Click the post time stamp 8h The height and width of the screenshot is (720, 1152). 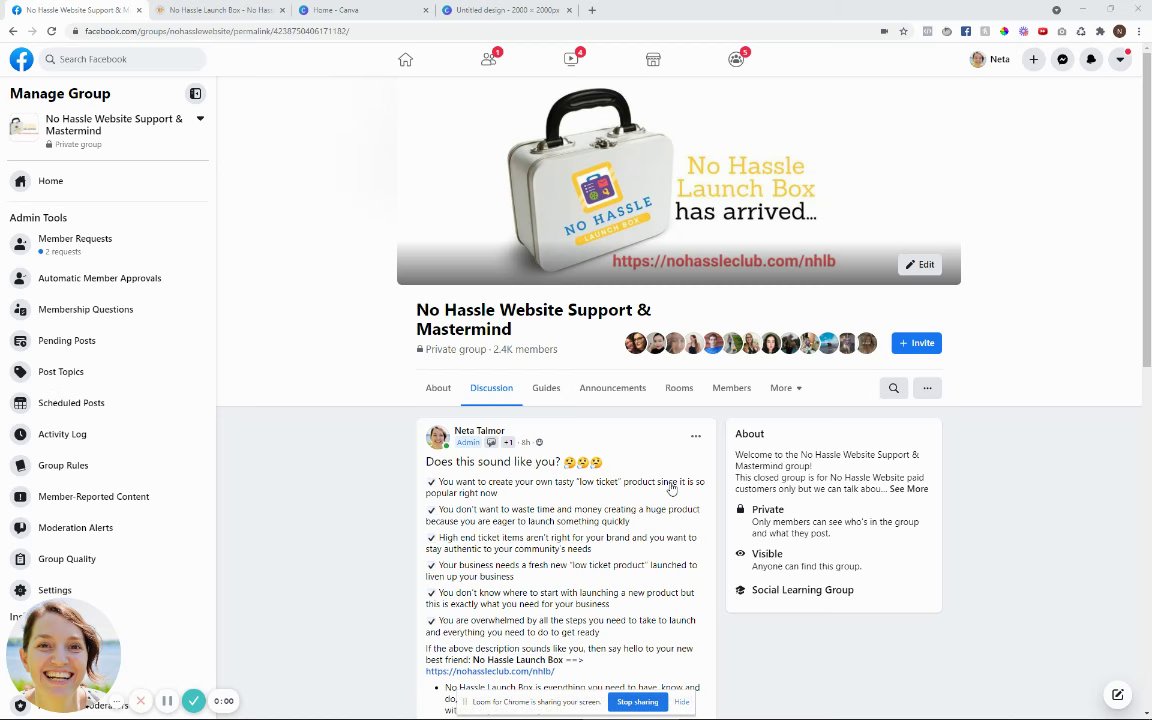click(x=525, y=443)
